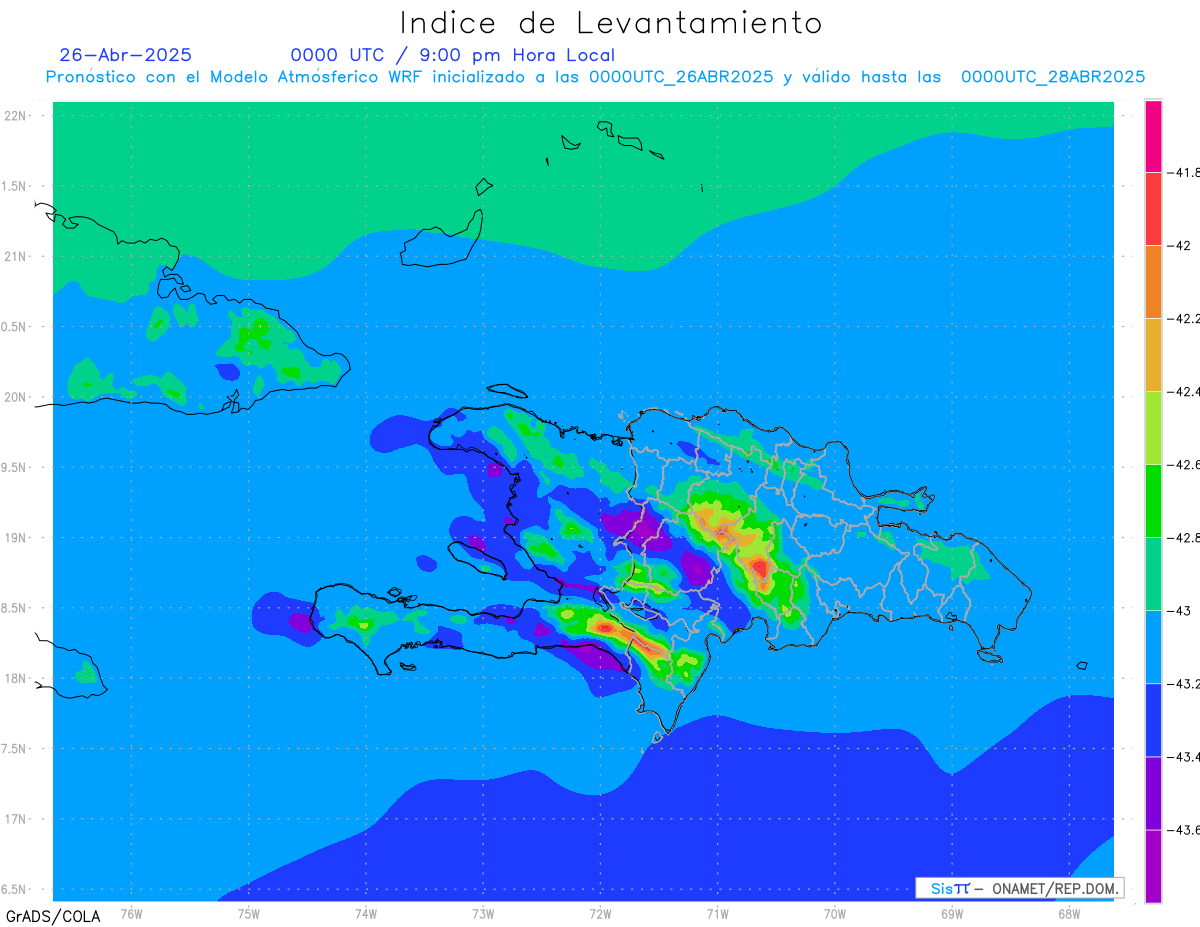This screenshot has height=927, width=1200.
Task: Click "0000 UTC / 9:00 pm Hora Local"
Action: (x=452, y=55)
